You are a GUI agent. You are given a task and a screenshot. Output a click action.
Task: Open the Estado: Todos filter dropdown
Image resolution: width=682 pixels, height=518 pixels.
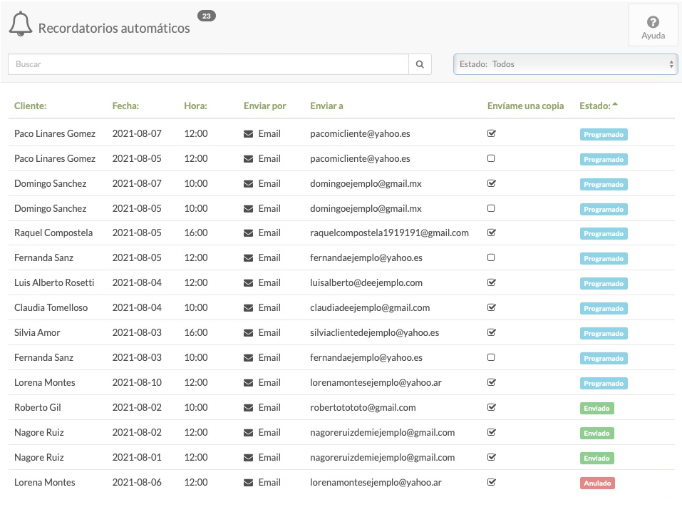point(565,64)
